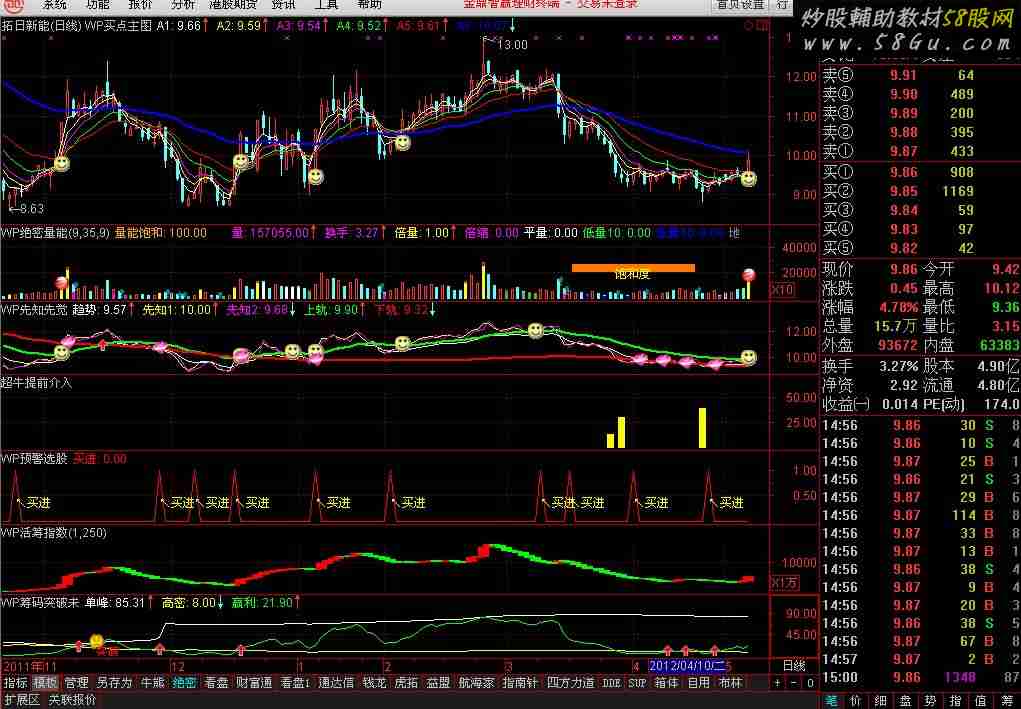Select the 笔 tab in quote panel

[831, 701]
